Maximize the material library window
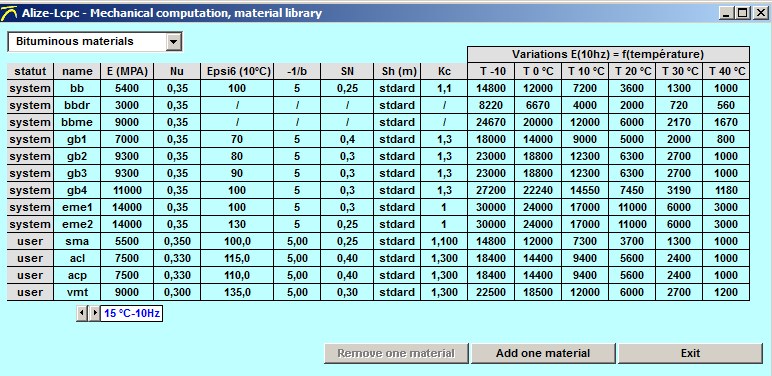Screen dimensions: 772x376 (742, 13)
